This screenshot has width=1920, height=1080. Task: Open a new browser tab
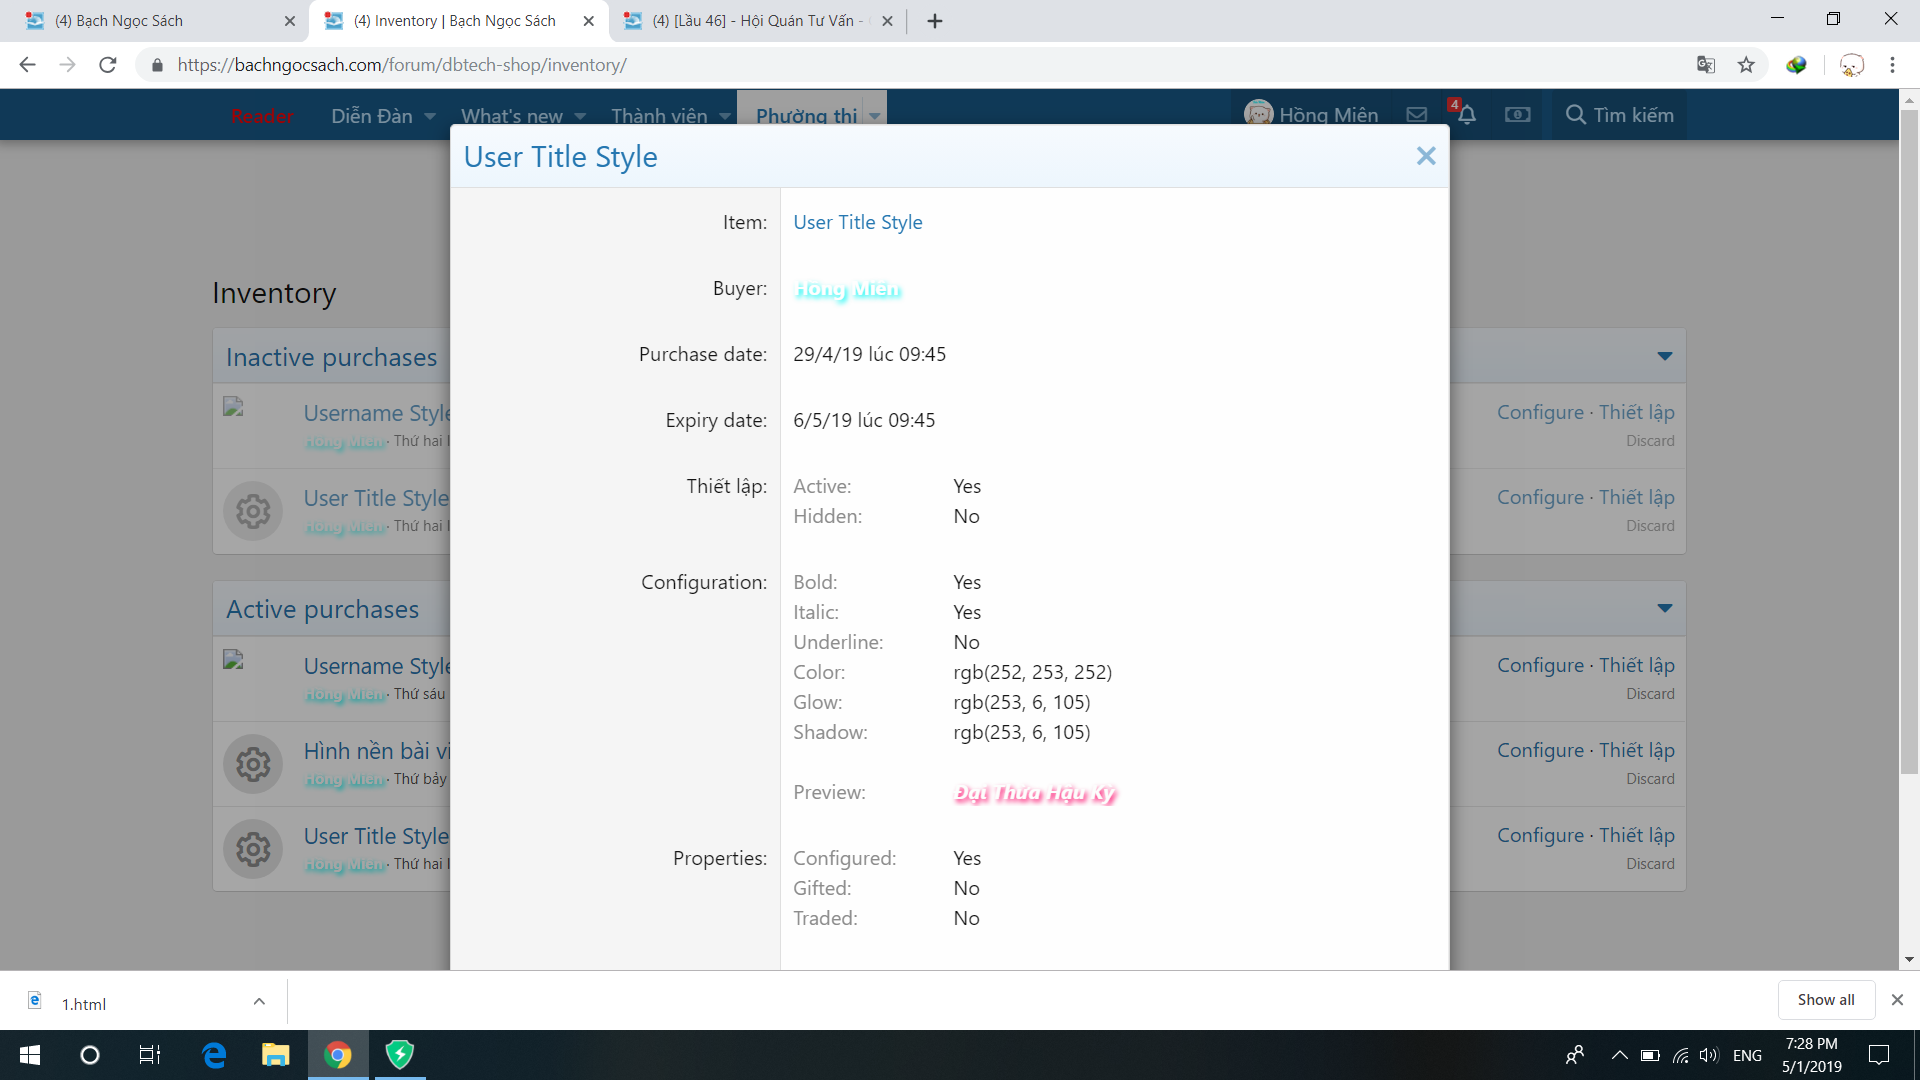[935, 21]
